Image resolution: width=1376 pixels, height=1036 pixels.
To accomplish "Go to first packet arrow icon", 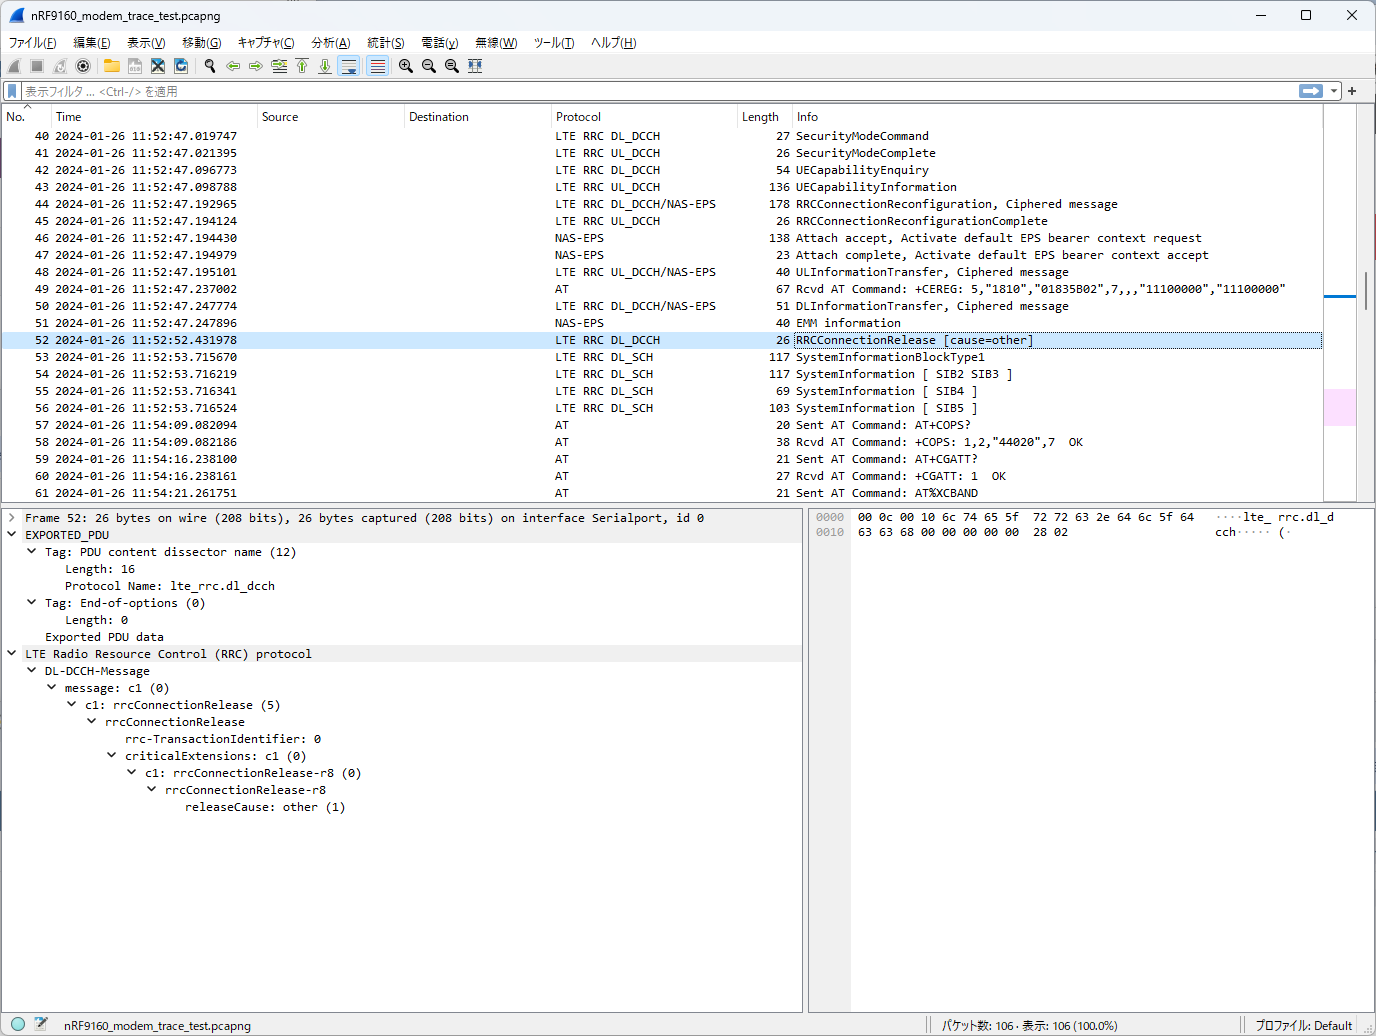I will point(302,66).
